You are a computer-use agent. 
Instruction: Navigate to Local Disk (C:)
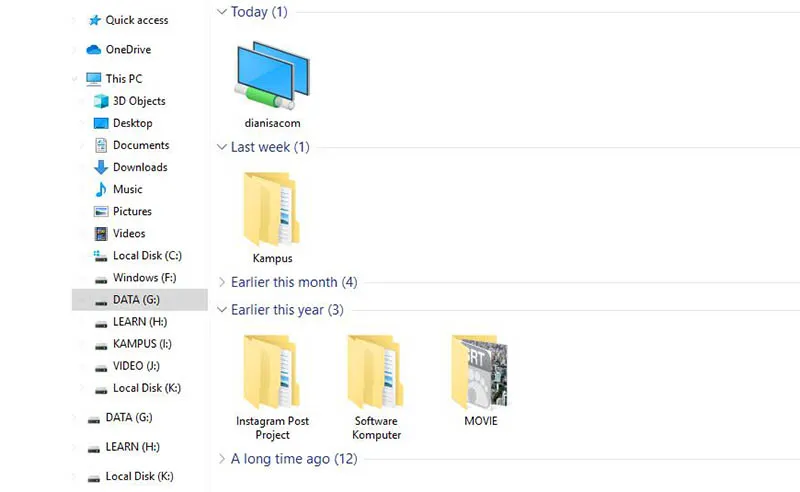[146, 255]
